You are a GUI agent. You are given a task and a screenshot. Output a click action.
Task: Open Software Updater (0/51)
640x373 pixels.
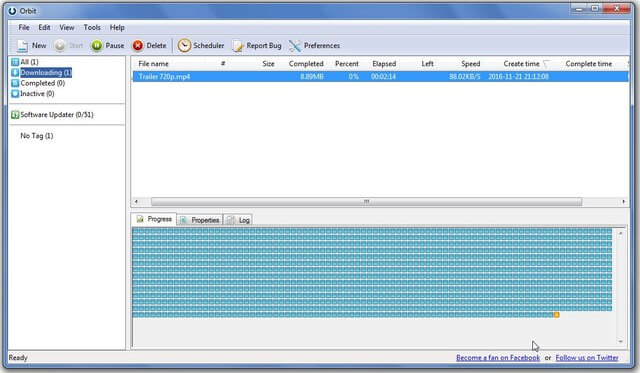(57, 115)
